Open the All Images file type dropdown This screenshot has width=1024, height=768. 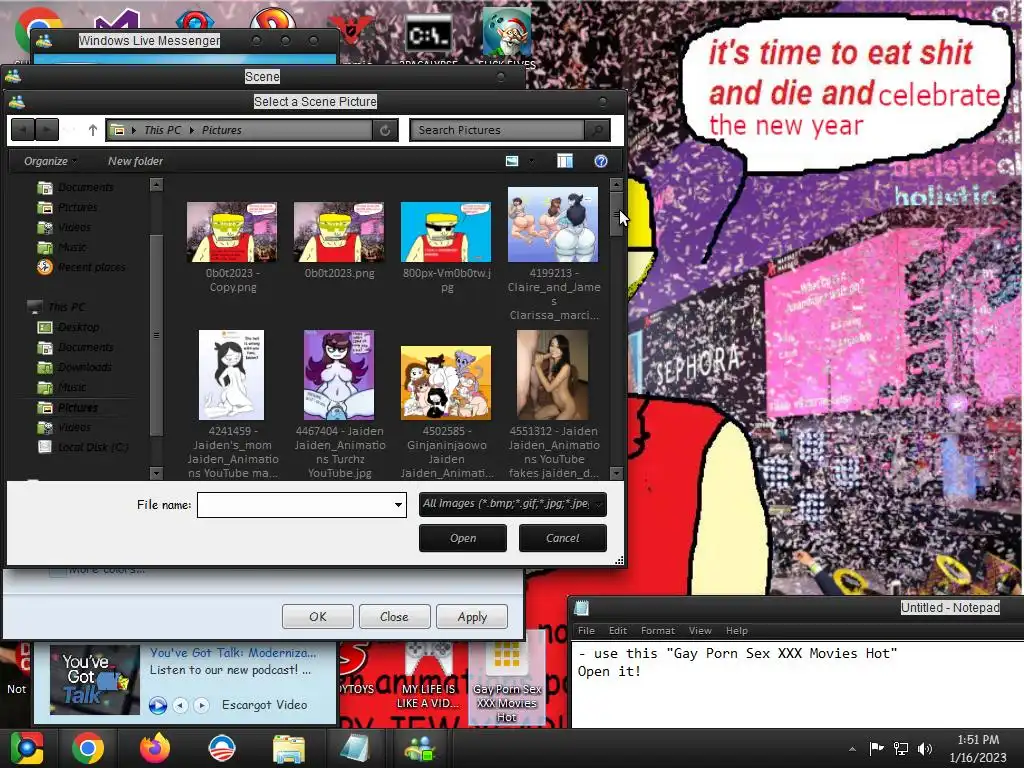(513, 504)
